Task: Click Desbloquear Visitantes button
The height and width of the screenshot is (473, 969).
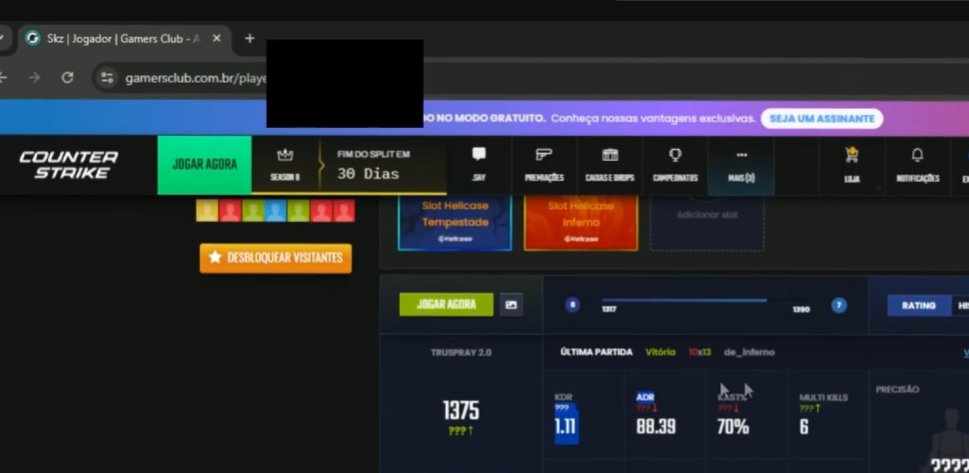Action: point(276,258)
